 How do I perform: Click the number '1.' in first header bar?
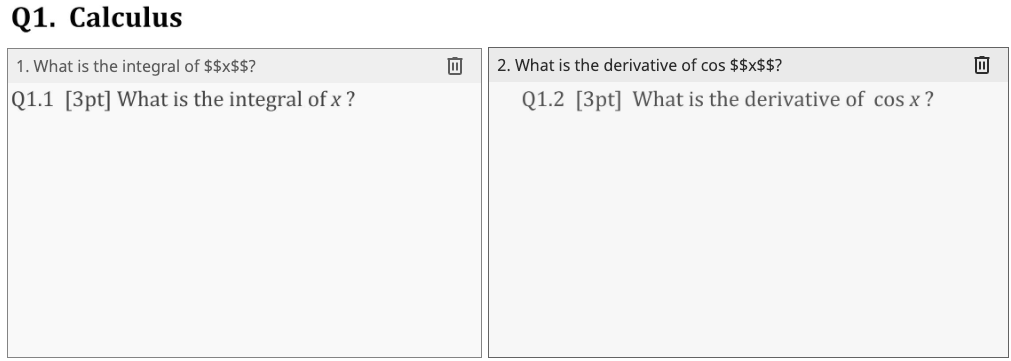23,66
